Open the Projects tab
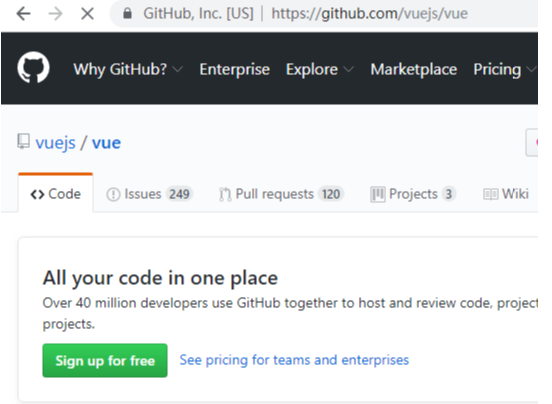The height and width of the screenshot is (404, 552). 413,194
